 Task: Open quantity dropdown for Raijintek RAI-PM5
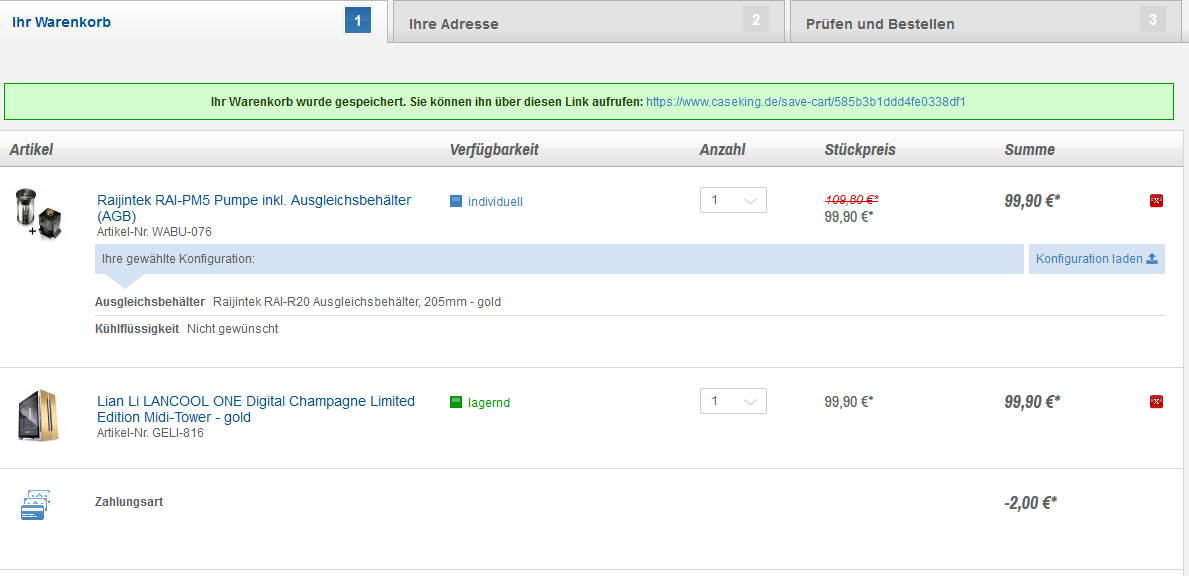click(x=733, y=200)
